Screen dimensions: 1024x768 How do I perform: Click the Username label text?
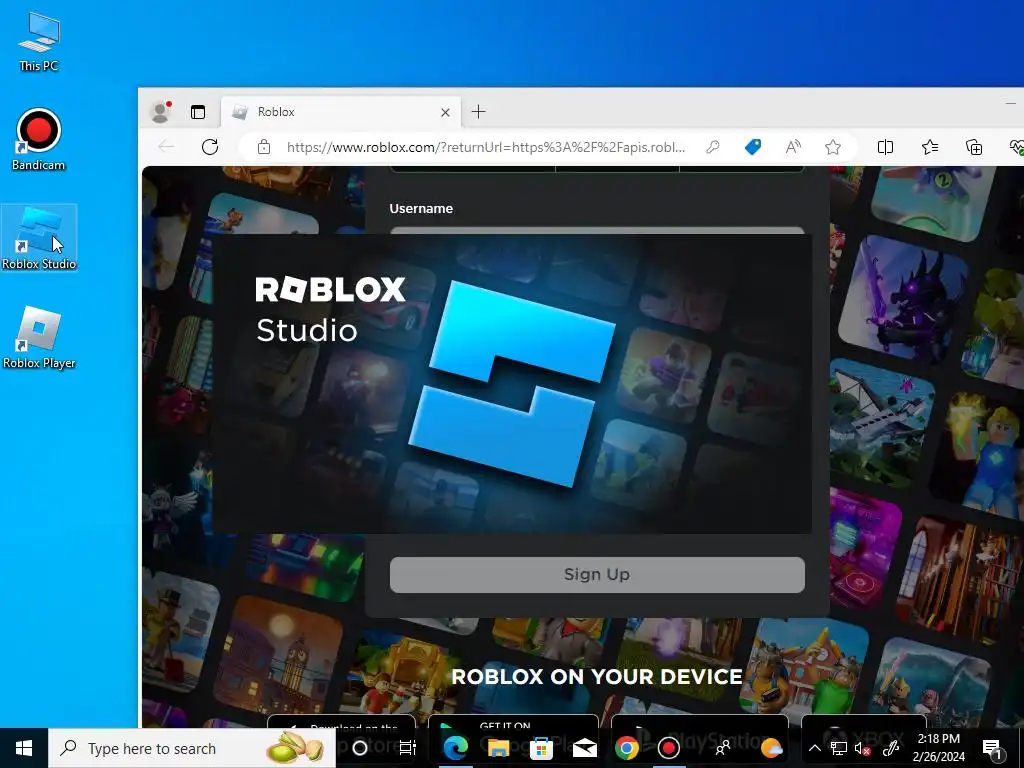[x=421, y=208]
